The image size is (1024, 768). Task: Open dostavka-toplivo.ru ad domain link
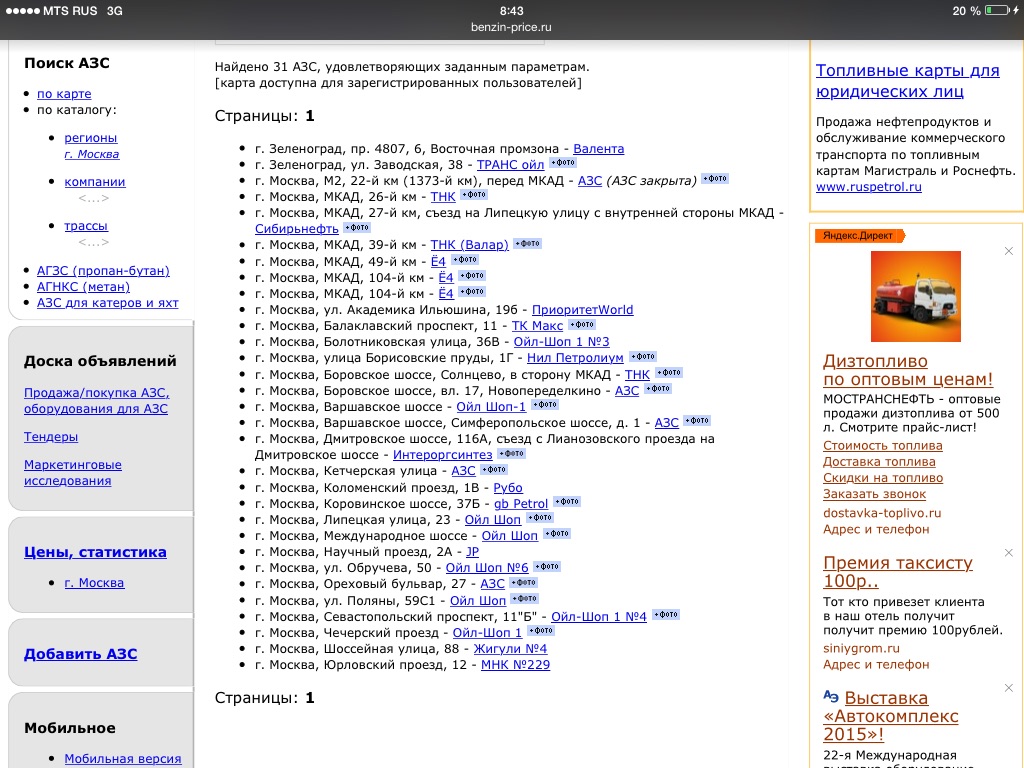pos(882,513)
